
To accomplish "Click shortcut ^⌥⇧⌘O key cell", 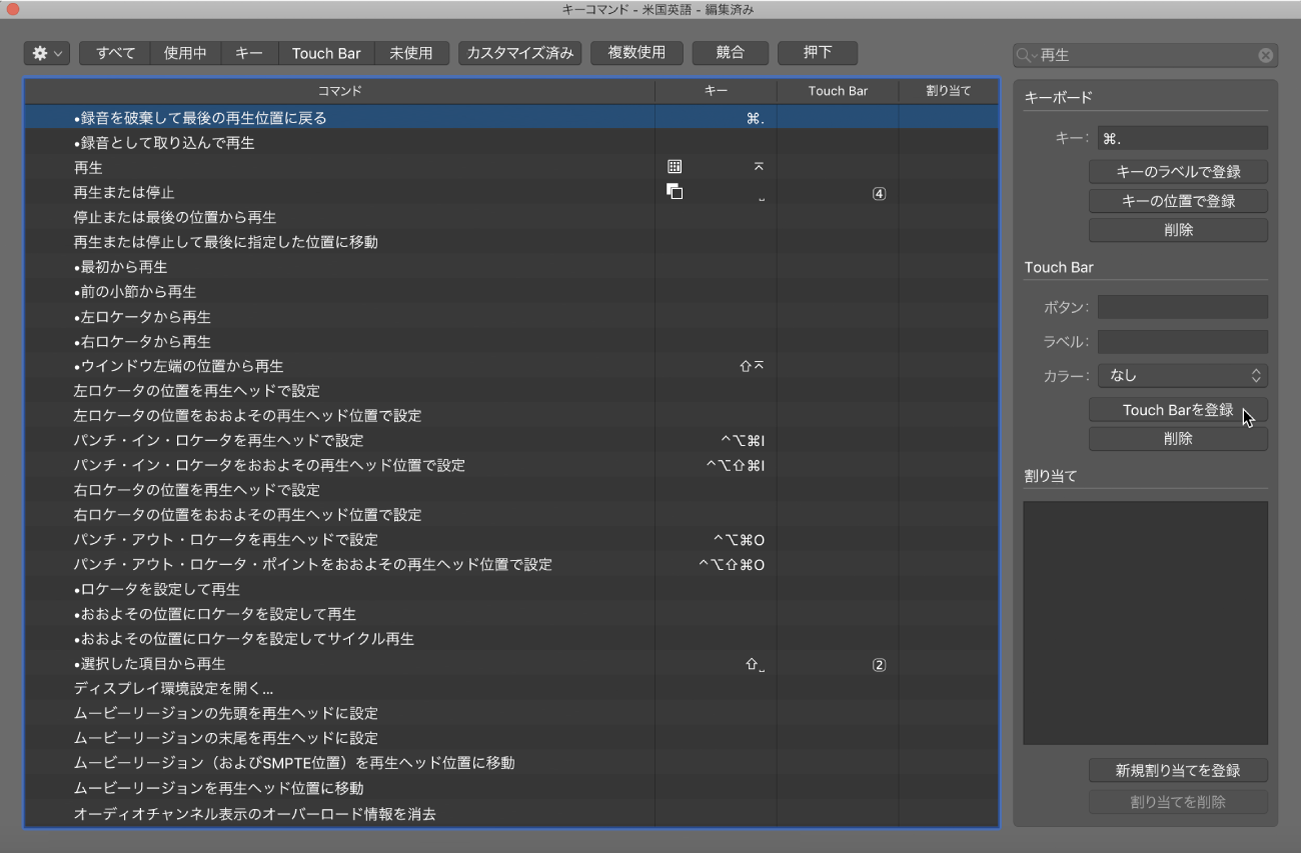I will coord(731,565).
